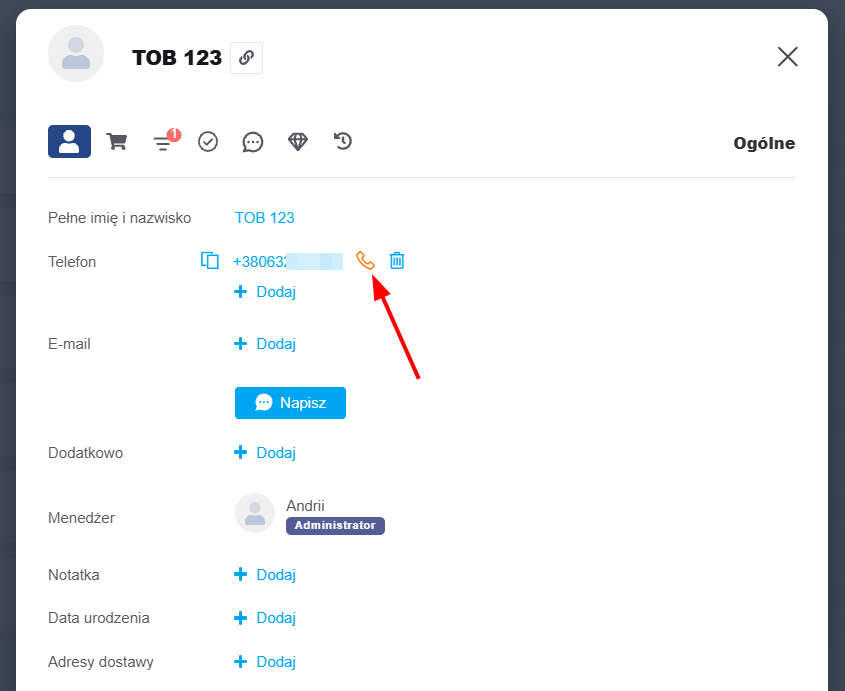Add another phone number via Dodaj

point(265,292)
